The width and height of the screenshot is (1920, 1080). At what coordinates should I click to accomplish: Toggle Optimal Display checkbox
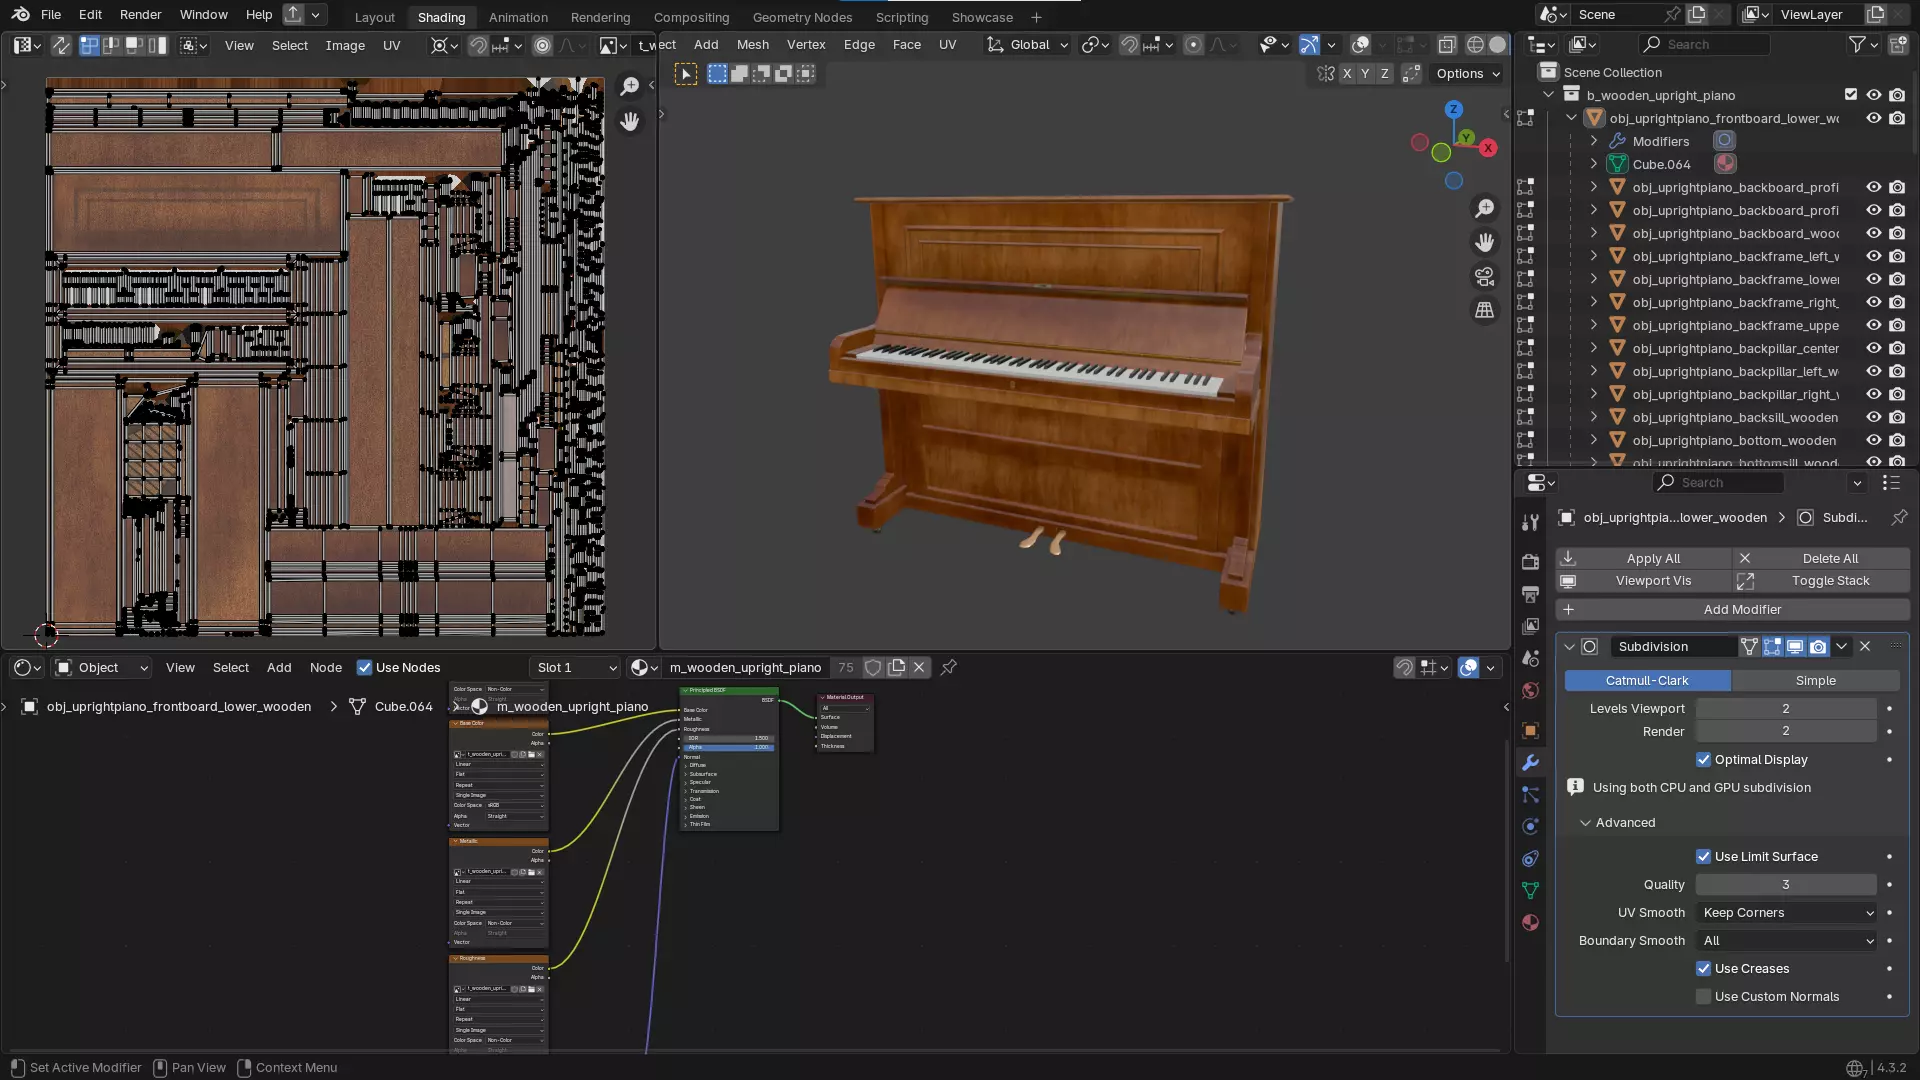[x=1703, y=759]
